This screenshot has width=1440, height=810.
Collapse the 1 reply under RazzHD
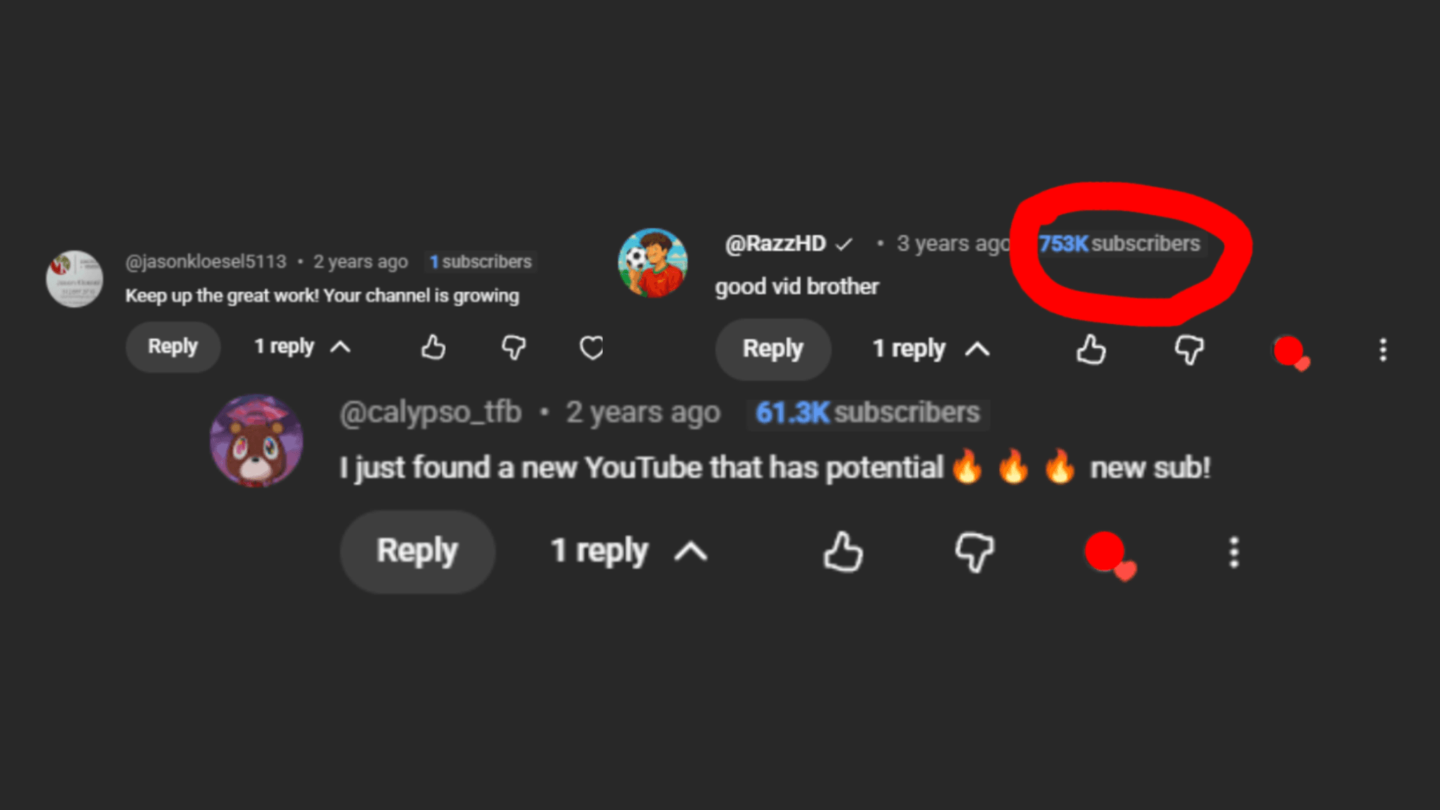pyautogui.click(x=930, y=349)
